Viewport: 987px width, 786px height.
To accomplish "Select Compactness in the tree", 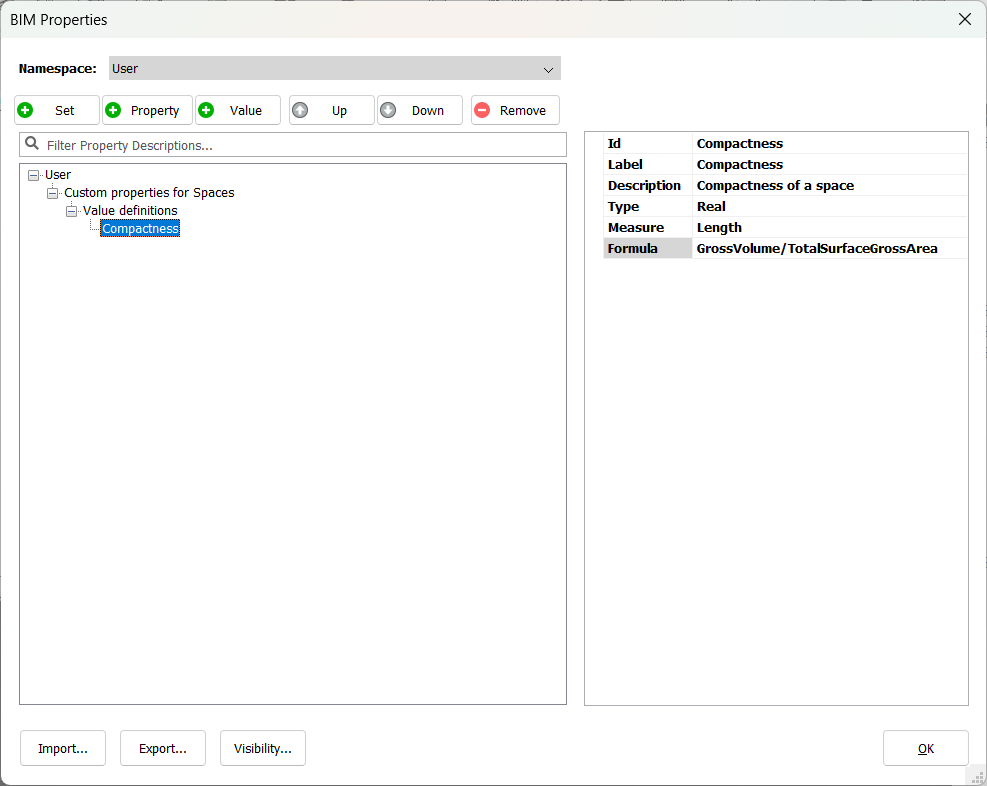I will (140, 229).
